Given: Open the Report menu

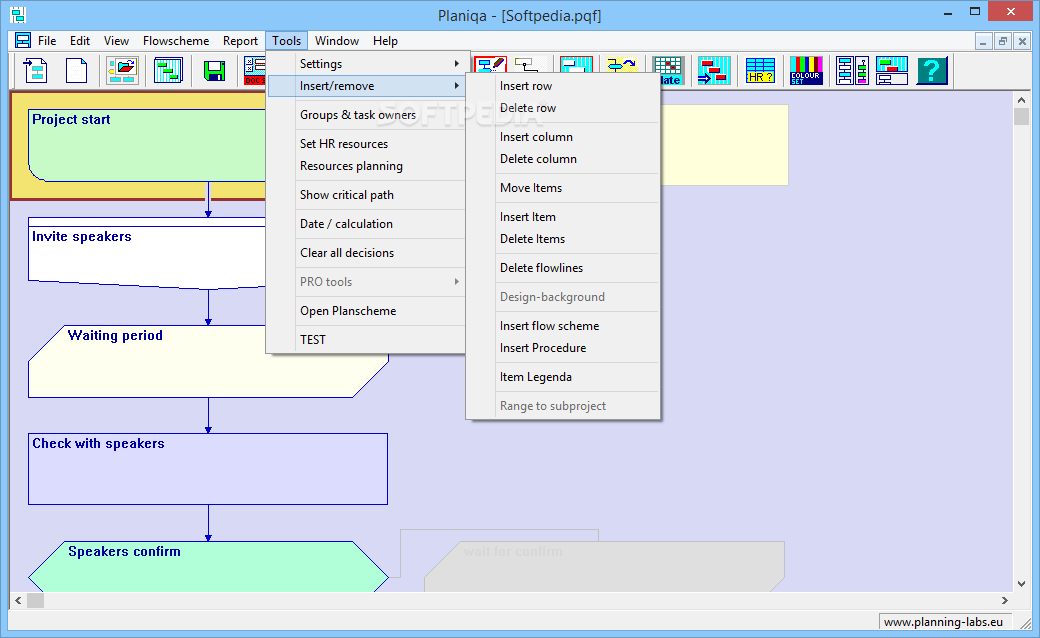Looking at the screenshot, I should (x=240, y=40).
